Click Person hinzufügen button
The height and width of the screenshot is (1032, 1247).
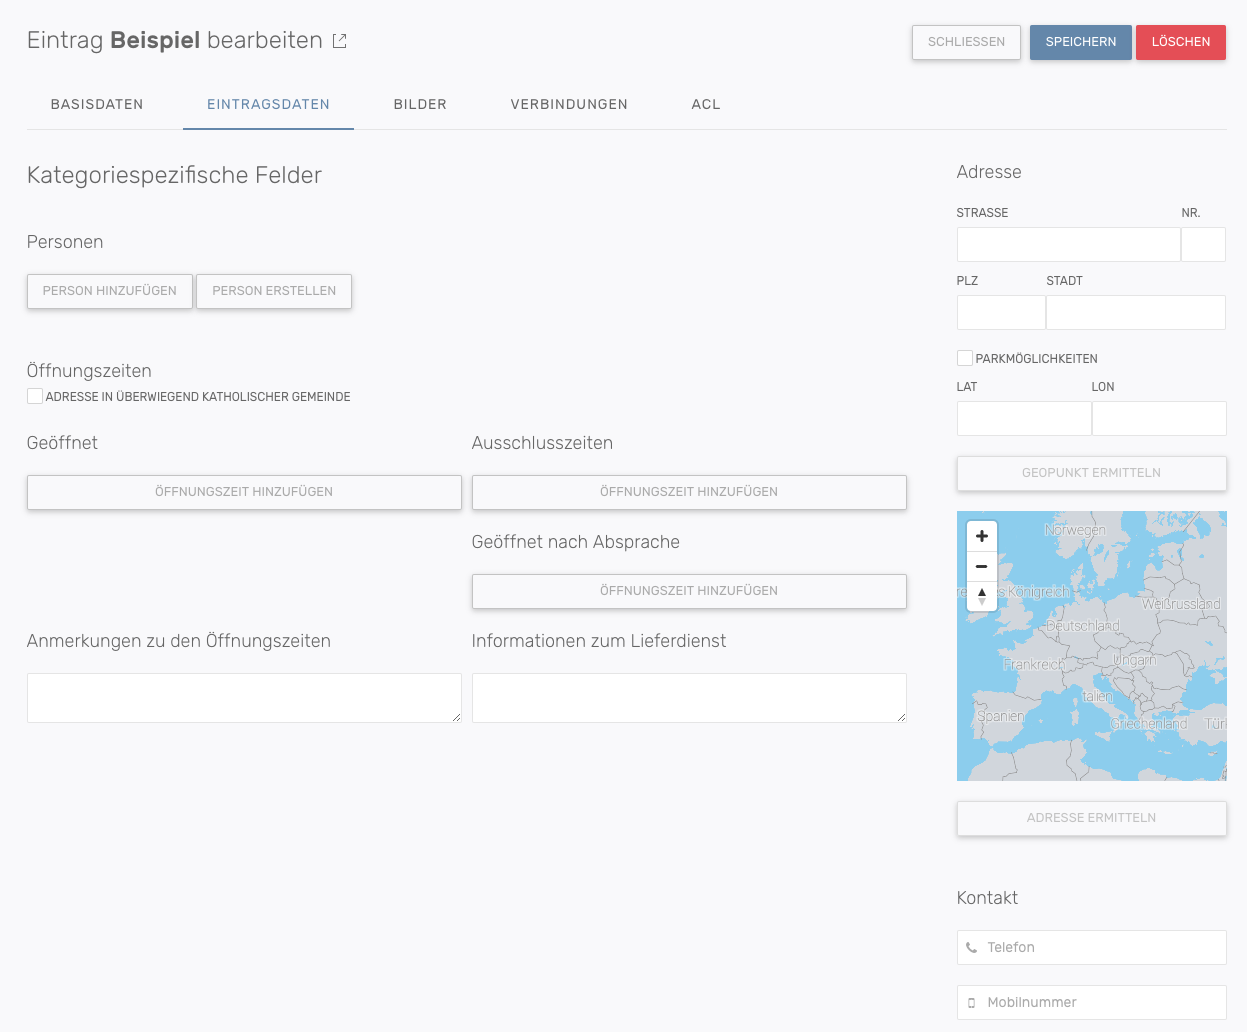click(x=110, y=291)
